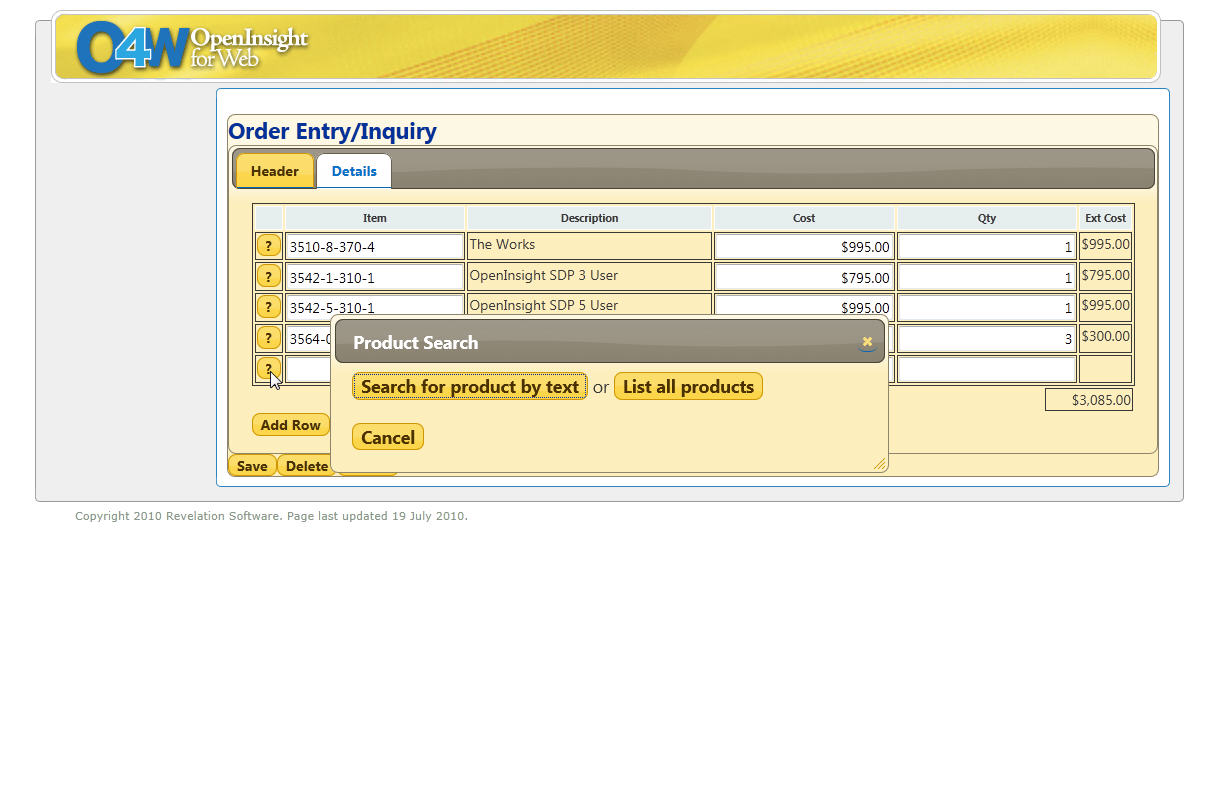
Task: Close the Product Search dialog
Action: point(867,342)
